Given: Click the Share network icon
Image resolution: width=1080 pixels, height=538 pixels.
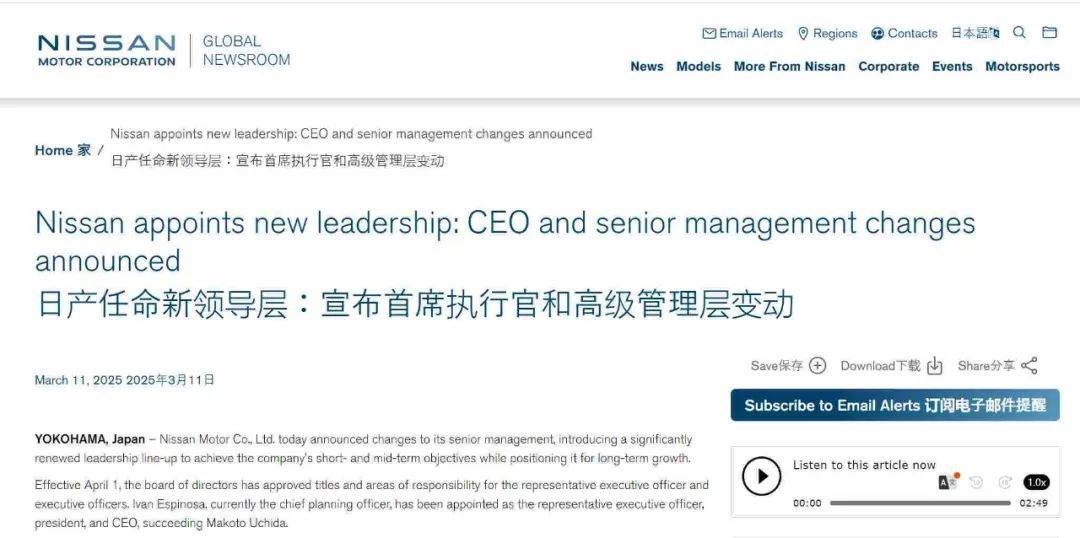Looking at the screenshot, I should 1030,366.
